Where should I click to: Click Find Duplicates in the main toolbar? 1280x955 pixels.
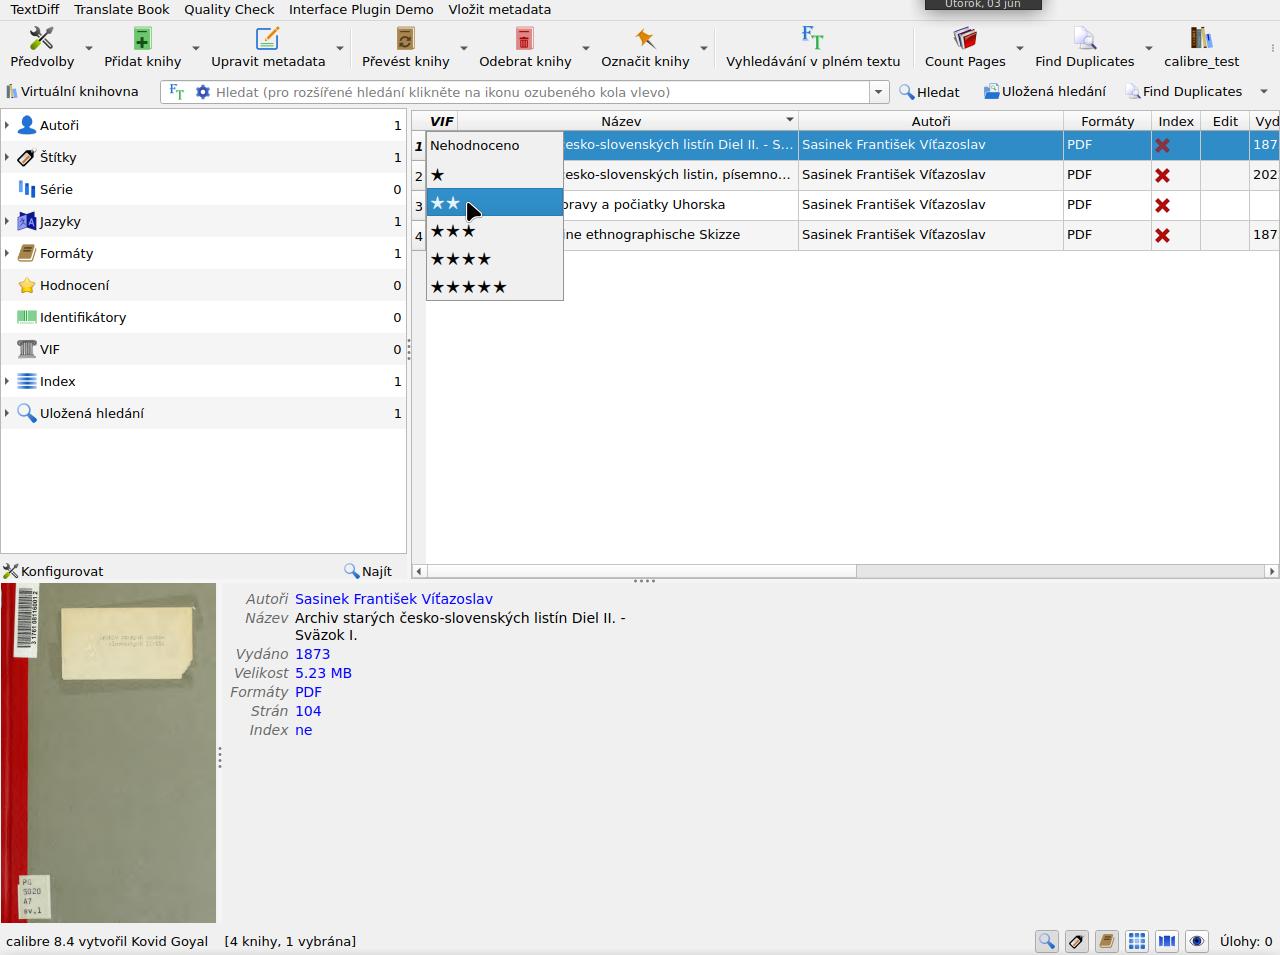pos(1084,47)
